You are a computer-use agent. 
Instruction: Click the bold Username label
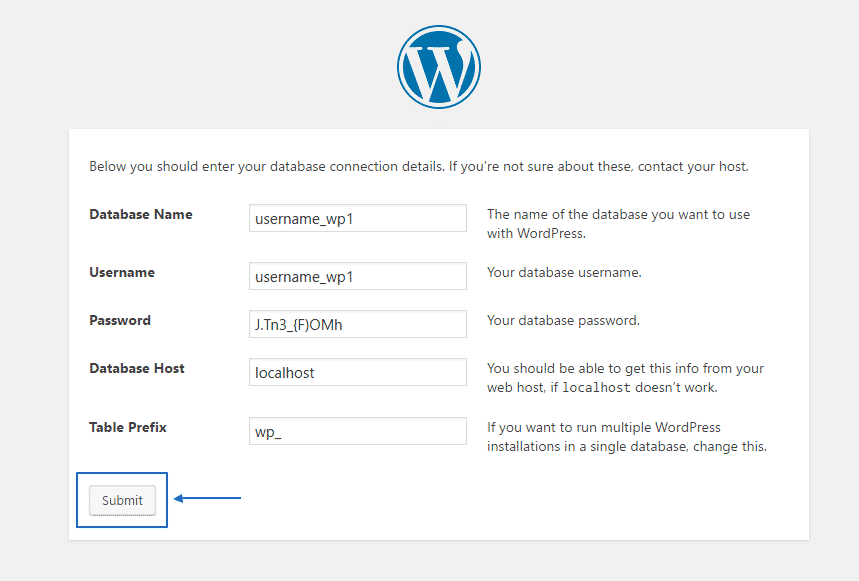122,273
